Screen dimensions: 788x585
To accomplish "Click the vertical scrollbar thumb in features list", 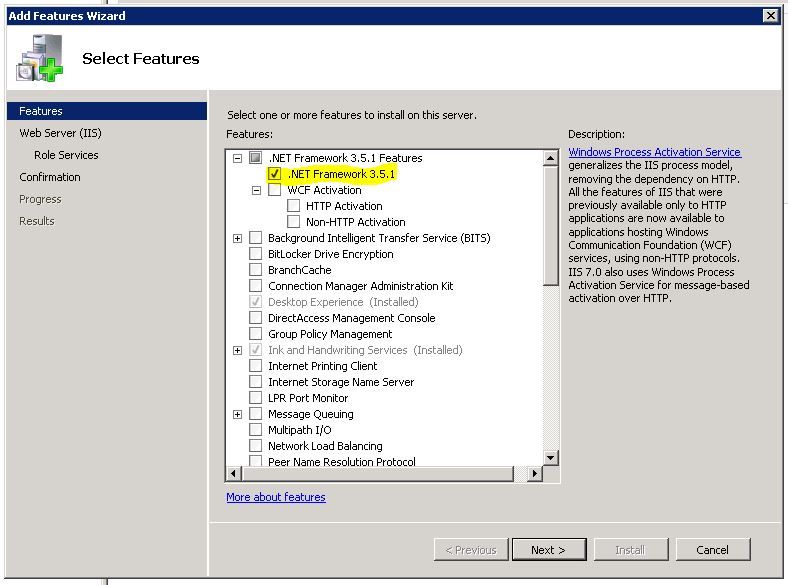I will [550, 226].
